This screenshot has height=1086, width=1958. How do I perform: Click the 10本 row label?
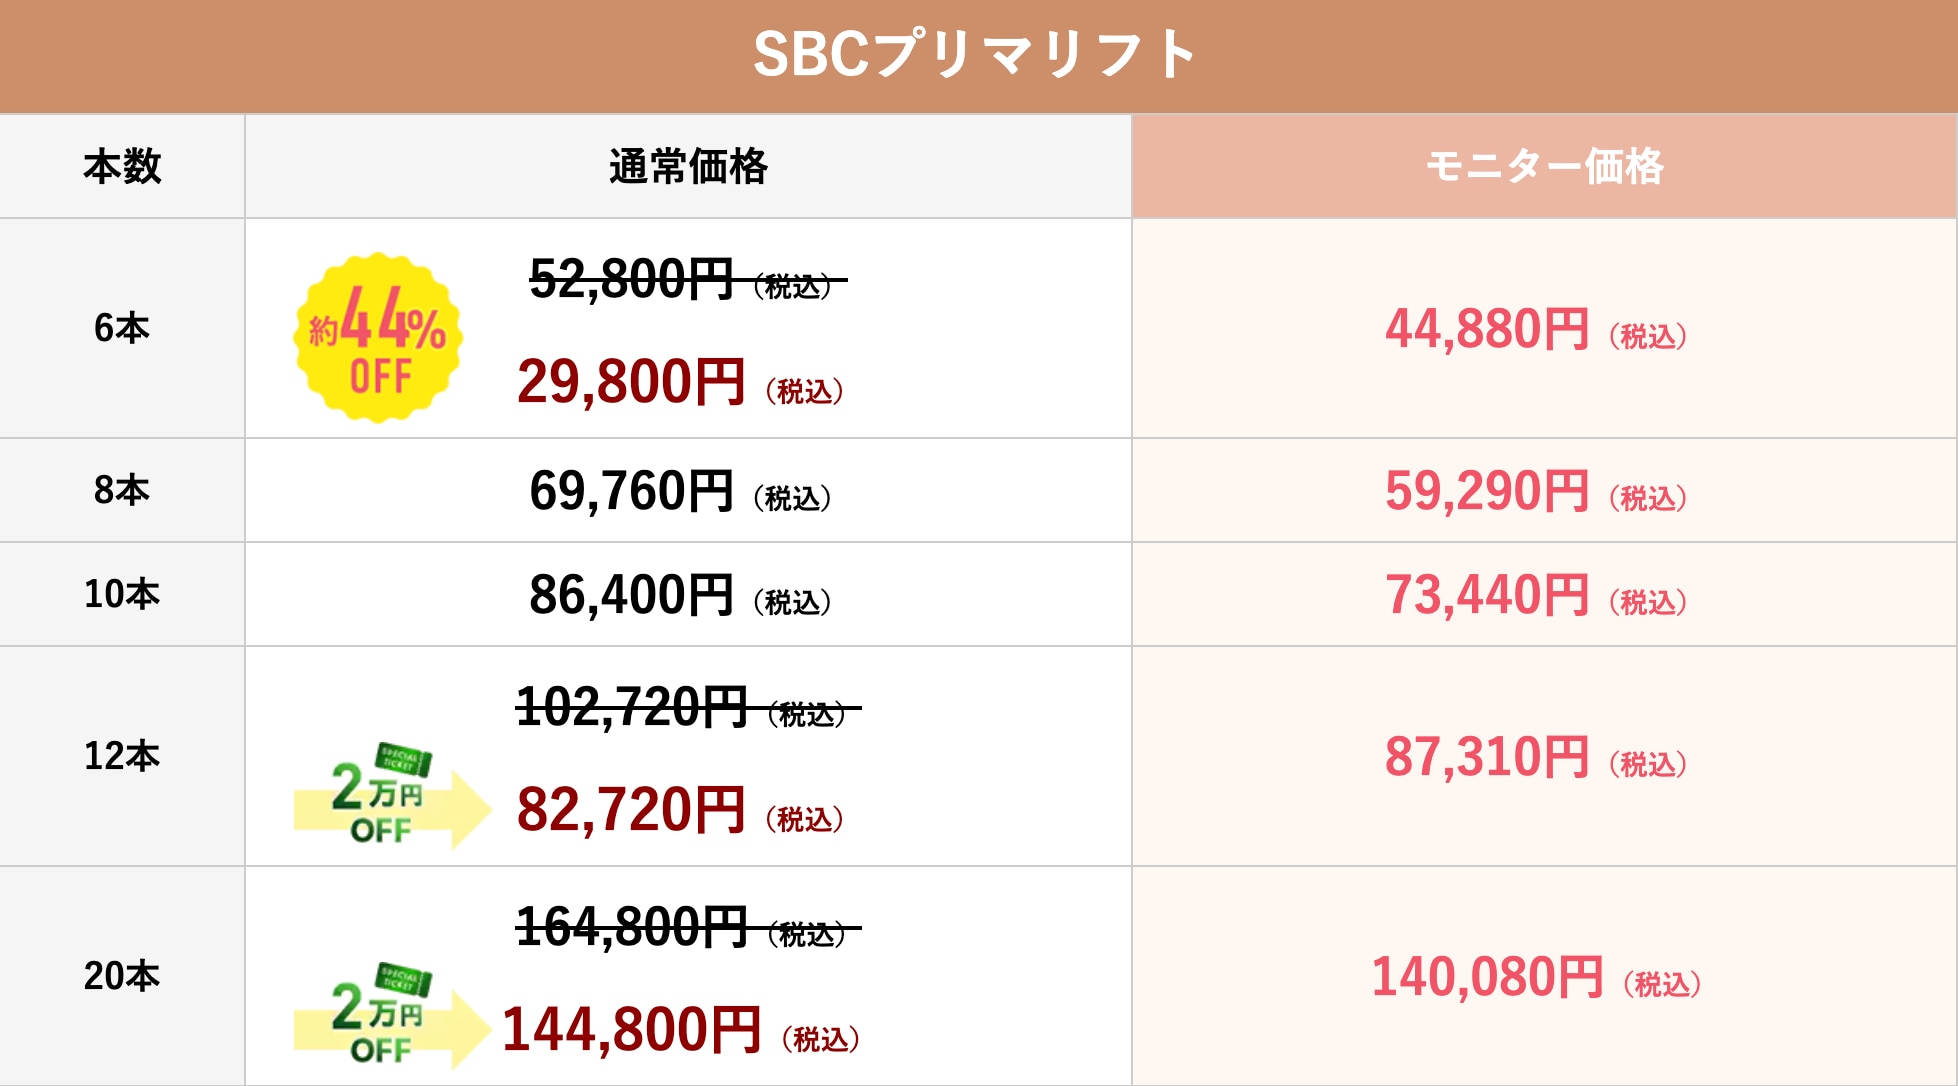(122, 594)
